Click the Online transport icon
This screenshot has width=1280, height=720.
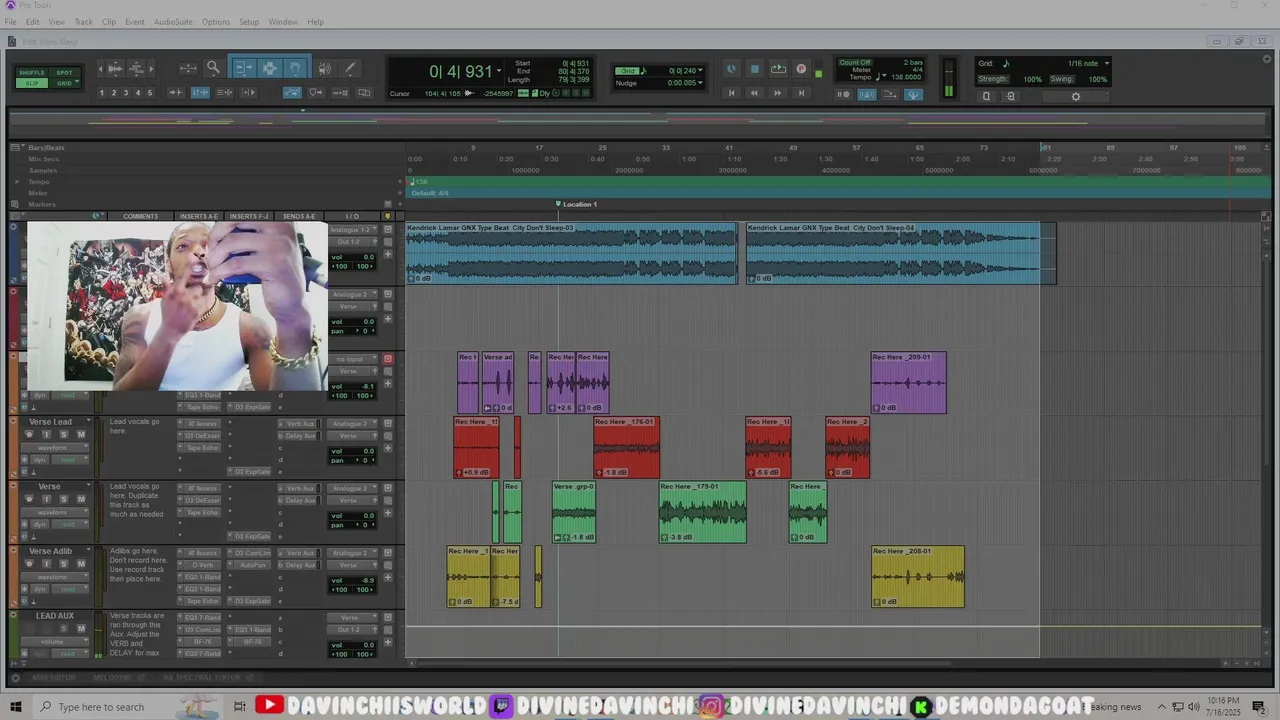point(731,69)
